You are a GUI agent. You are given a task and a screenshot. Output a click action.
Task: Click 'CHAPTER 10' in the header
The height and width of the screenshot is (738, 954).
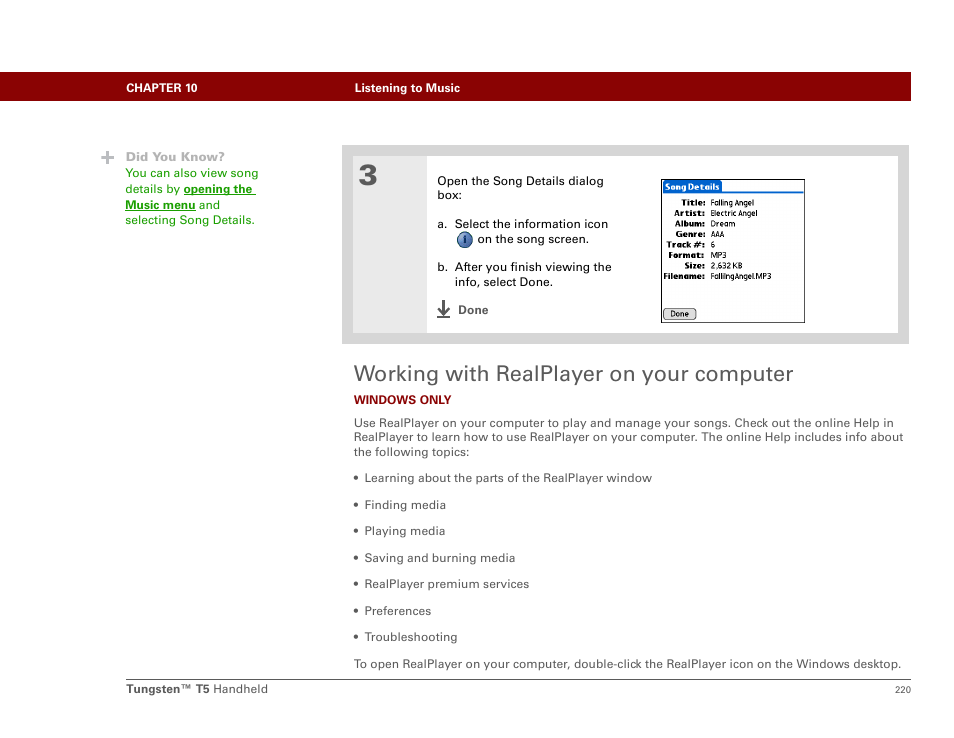[162, 88]
